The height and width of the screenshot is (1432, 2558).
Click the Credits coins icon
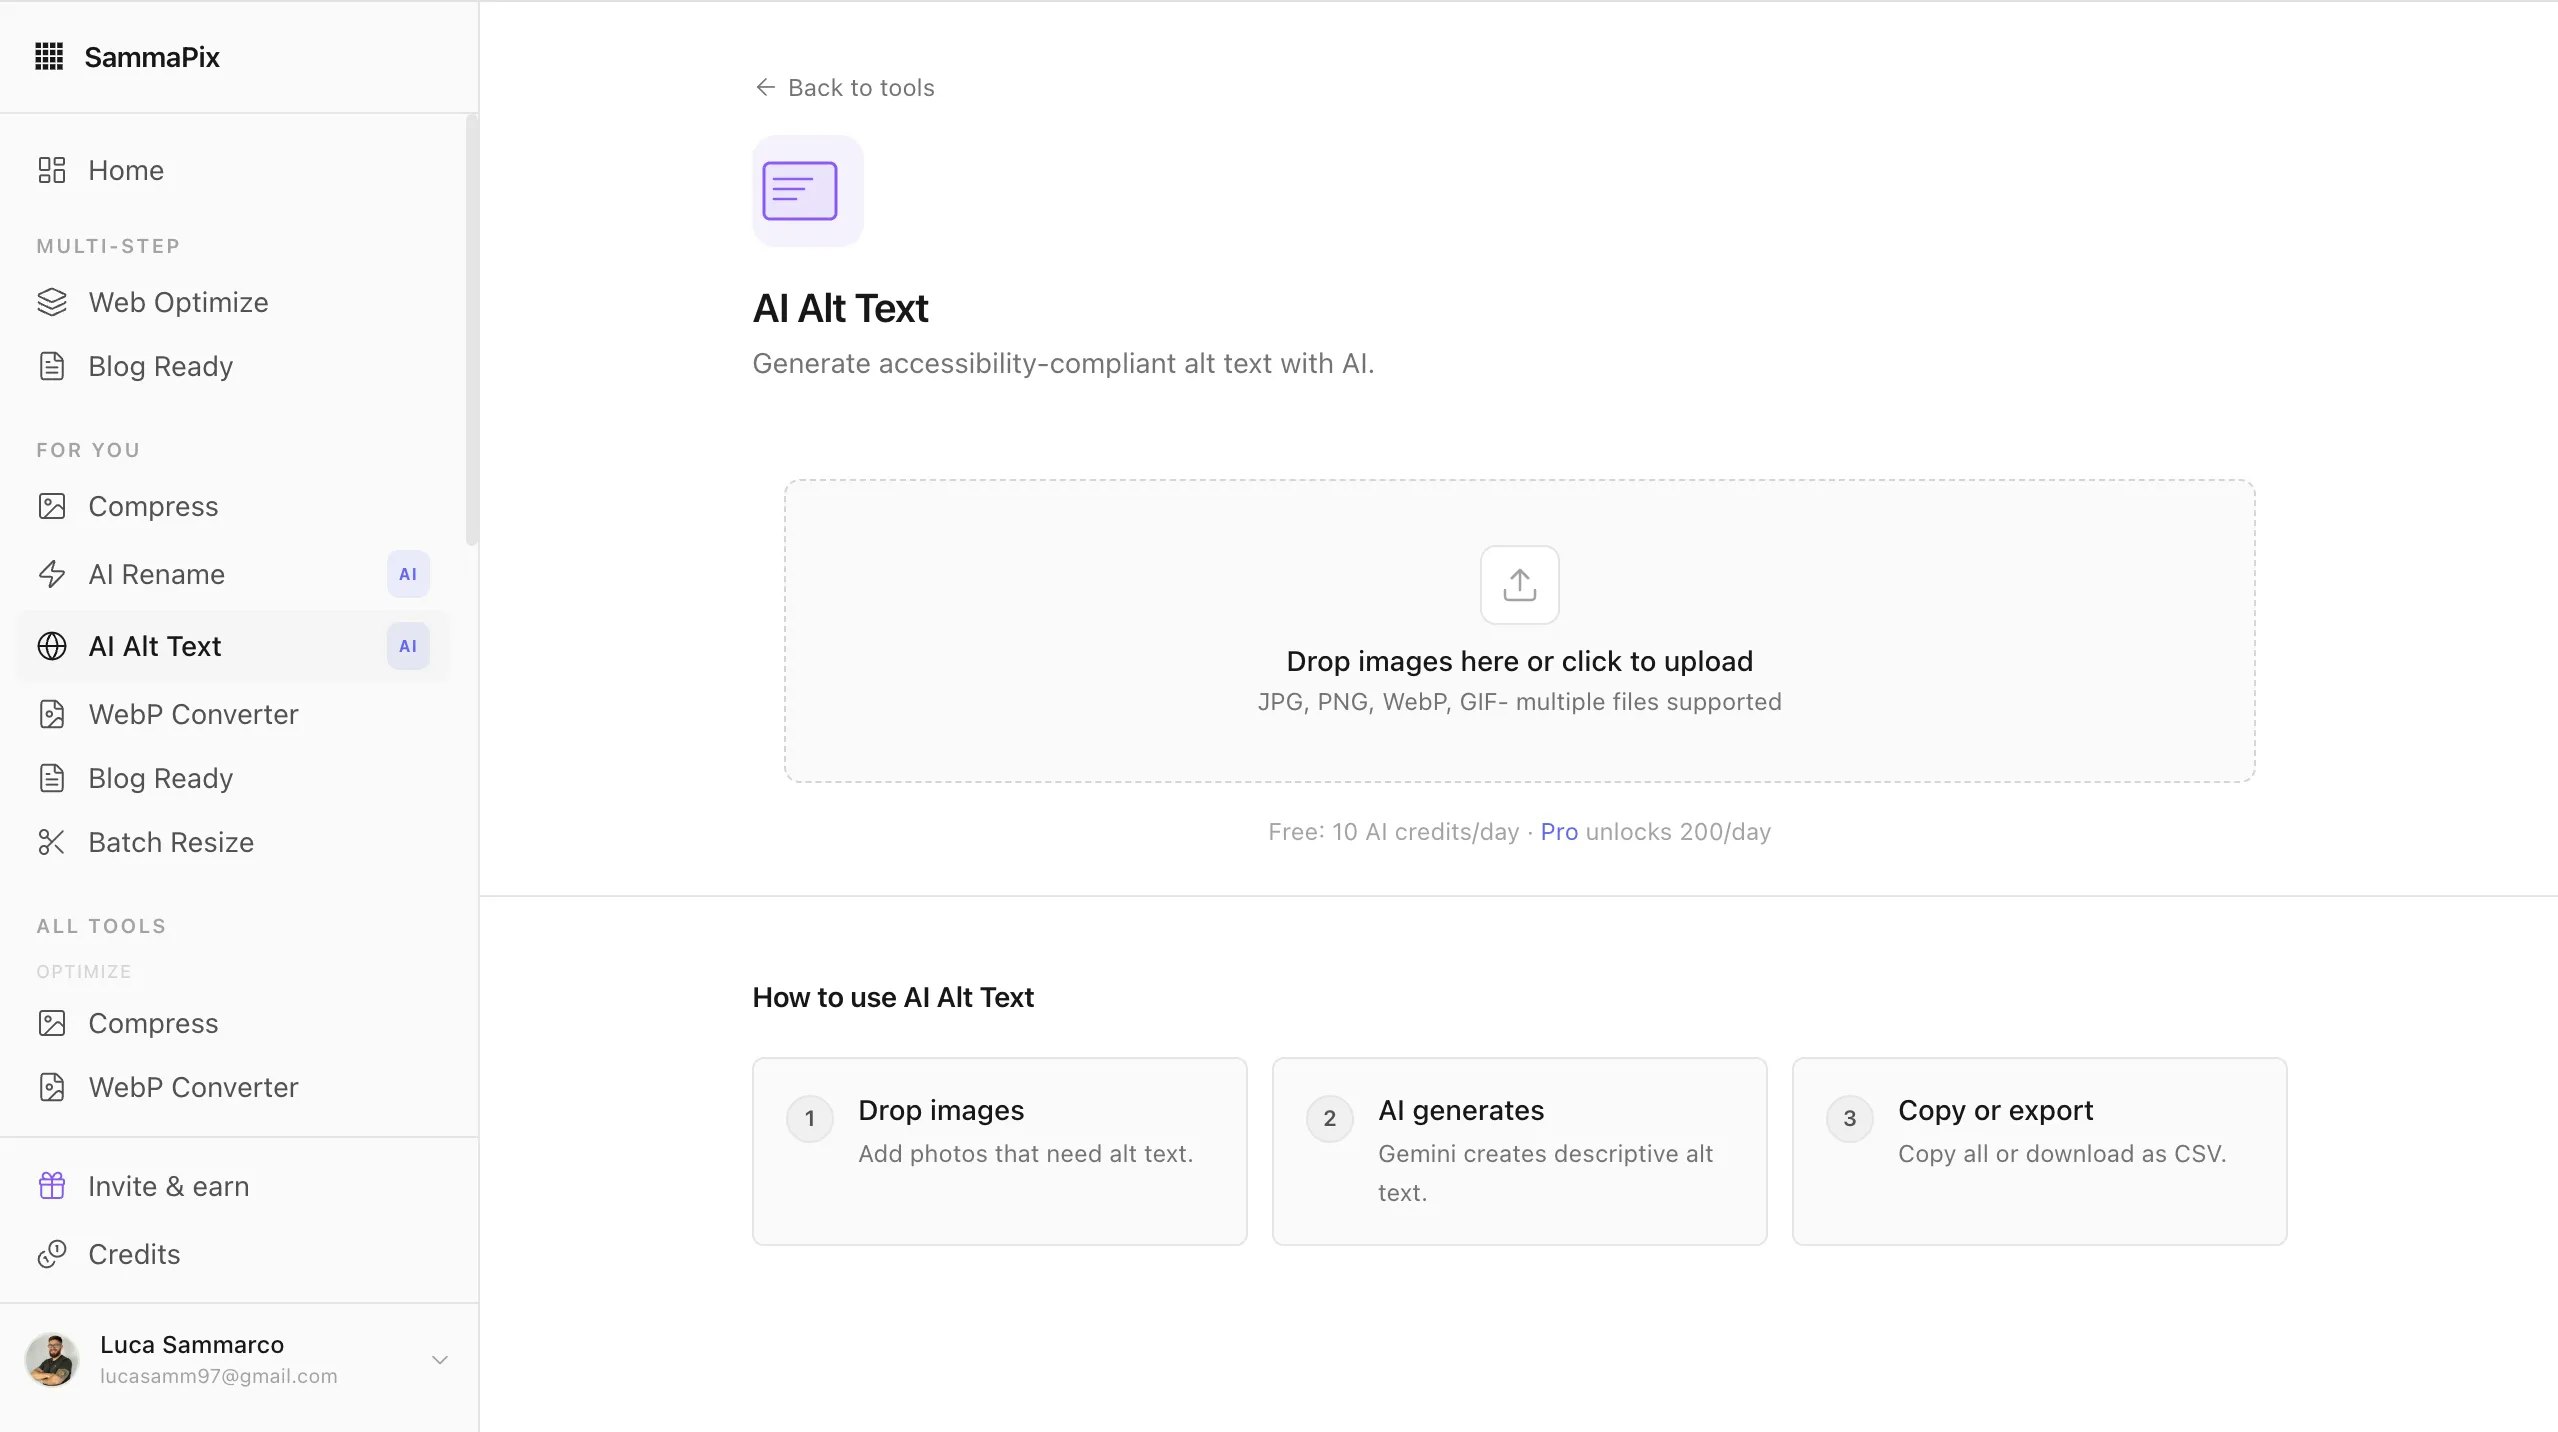[x=52, y=1254]
